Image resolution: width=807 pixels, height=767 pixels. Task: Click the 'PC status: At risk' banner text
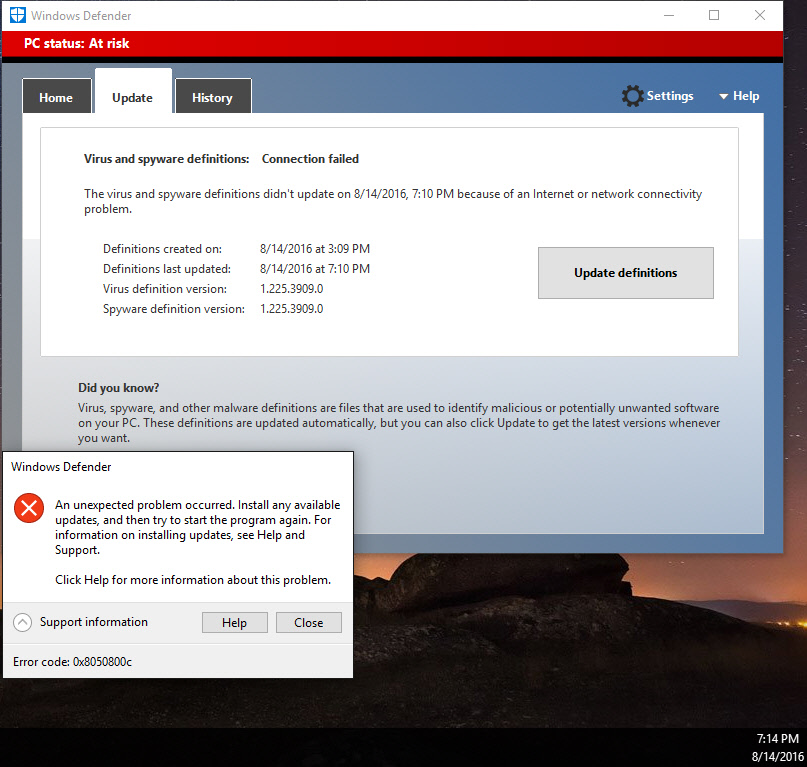(77, 43)
